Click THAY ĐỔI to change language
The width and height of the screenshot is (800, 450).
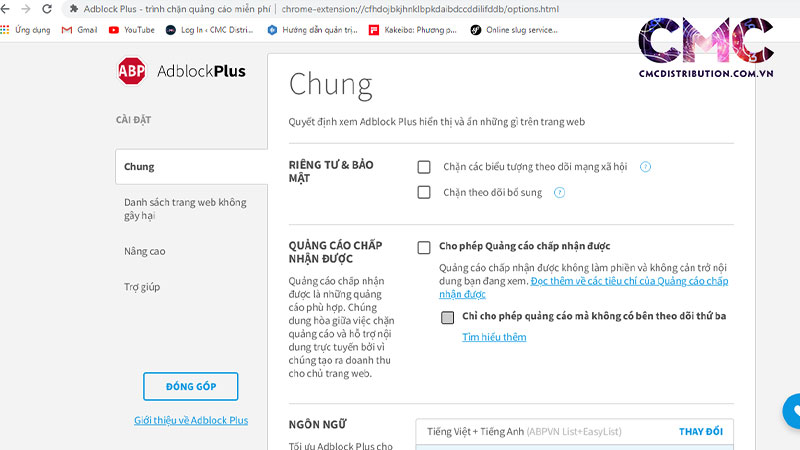coord(701,432)
